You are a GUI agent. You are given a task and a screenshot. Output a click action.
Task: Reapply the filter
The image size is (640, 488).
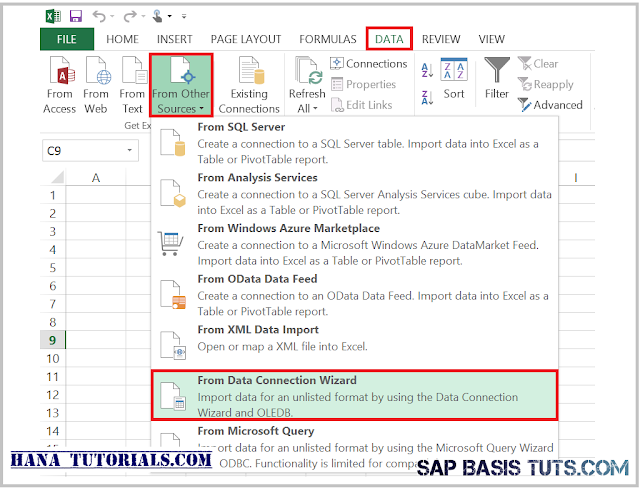[x=546, y=84]
